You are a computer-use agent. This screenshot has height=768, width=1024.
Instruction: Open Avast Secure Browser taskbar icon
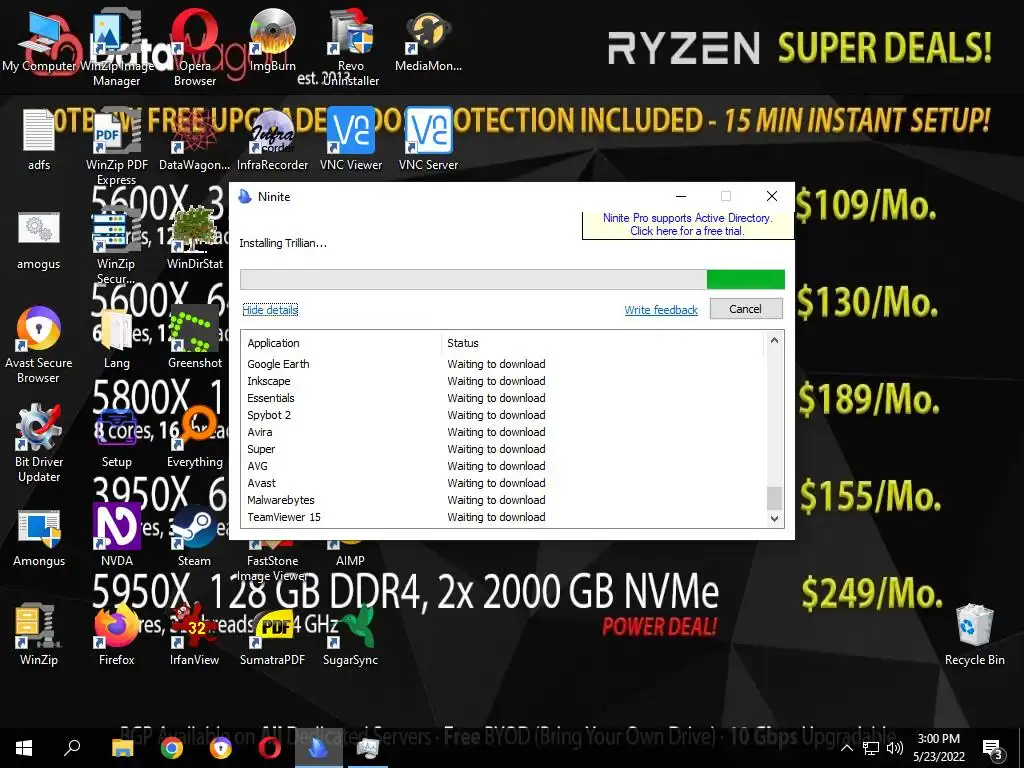221,748
